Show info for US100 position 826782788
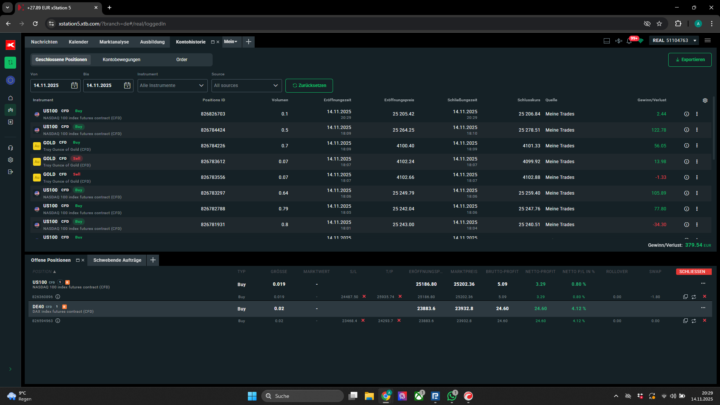 [x=686, y=209]
